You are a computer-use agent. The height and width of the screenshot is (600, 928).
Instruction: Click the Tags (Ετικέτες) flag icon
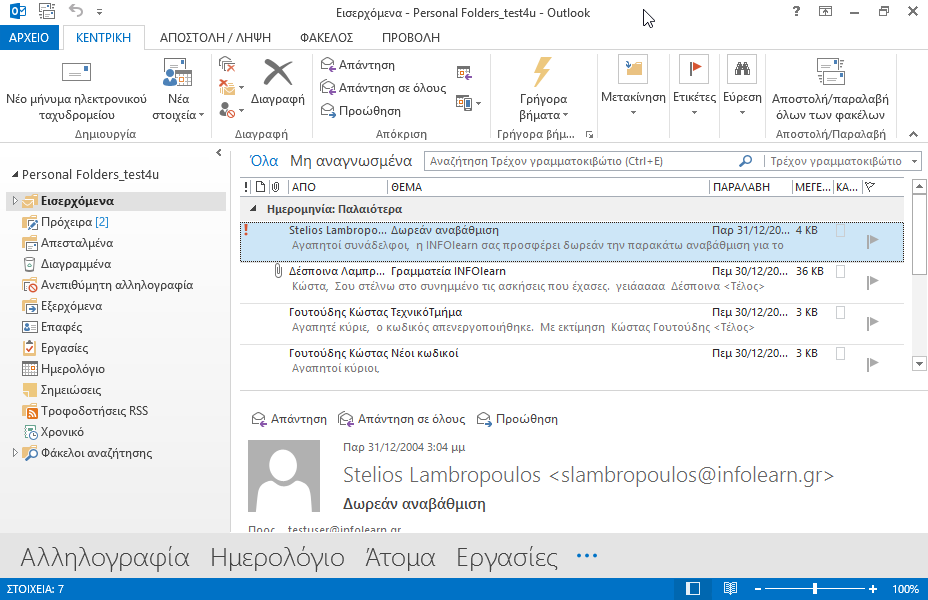click(x=694, y=69)
